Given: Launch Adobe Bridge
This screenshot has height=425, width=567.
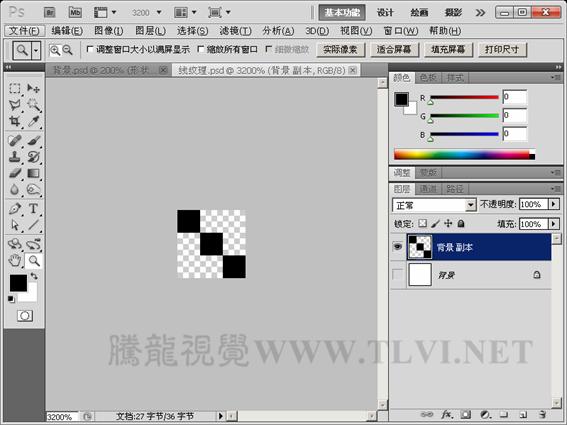Looking at the screenshot, I should click(x=50, y=13).
